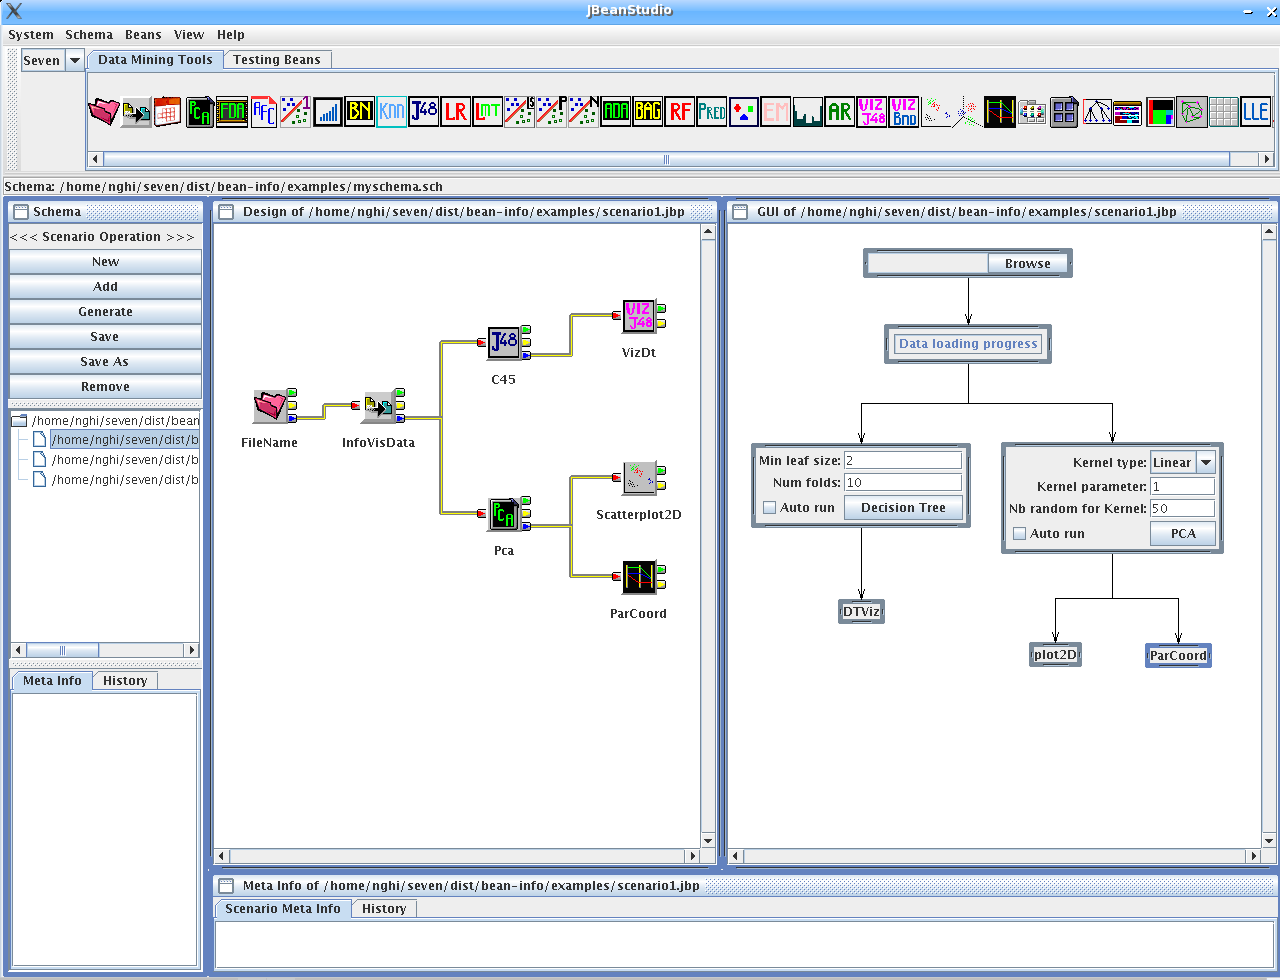The height and width of the screenshot is (980, 1280).
Task: Click the Nb random for Kernel field
Action: pos(1182,509)
